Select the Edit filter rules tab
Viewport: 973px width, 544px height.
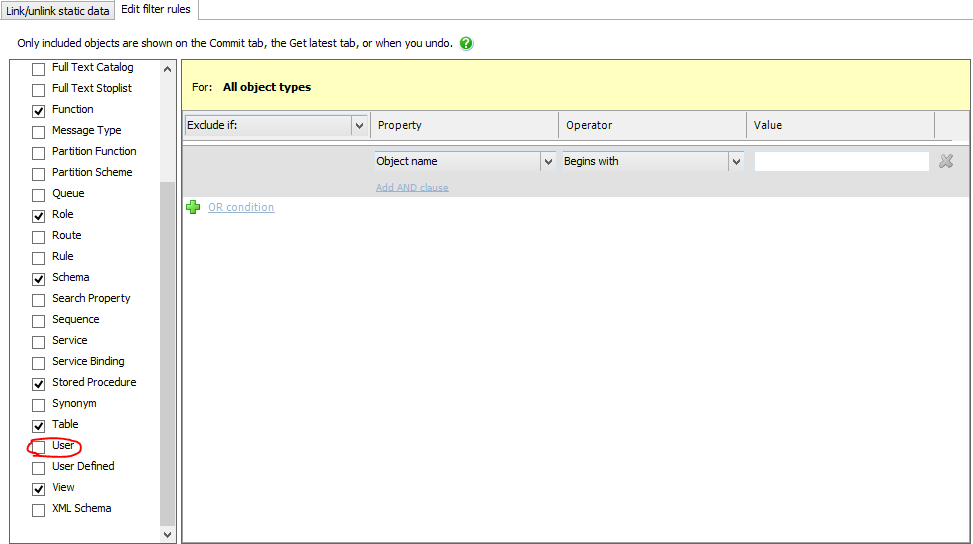click(155, 10)
